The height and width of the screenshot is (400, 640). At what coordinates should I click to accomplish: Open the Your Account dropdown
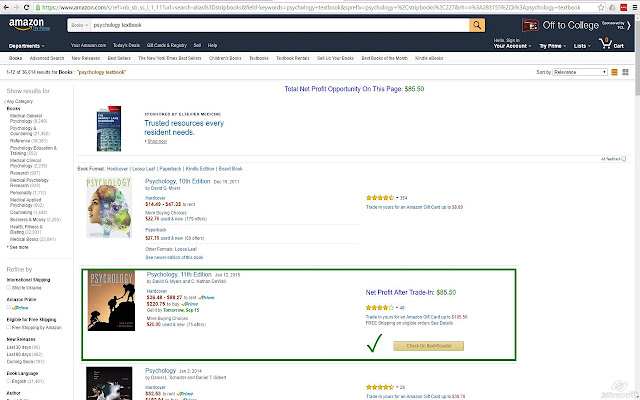(x=512, y=46)
